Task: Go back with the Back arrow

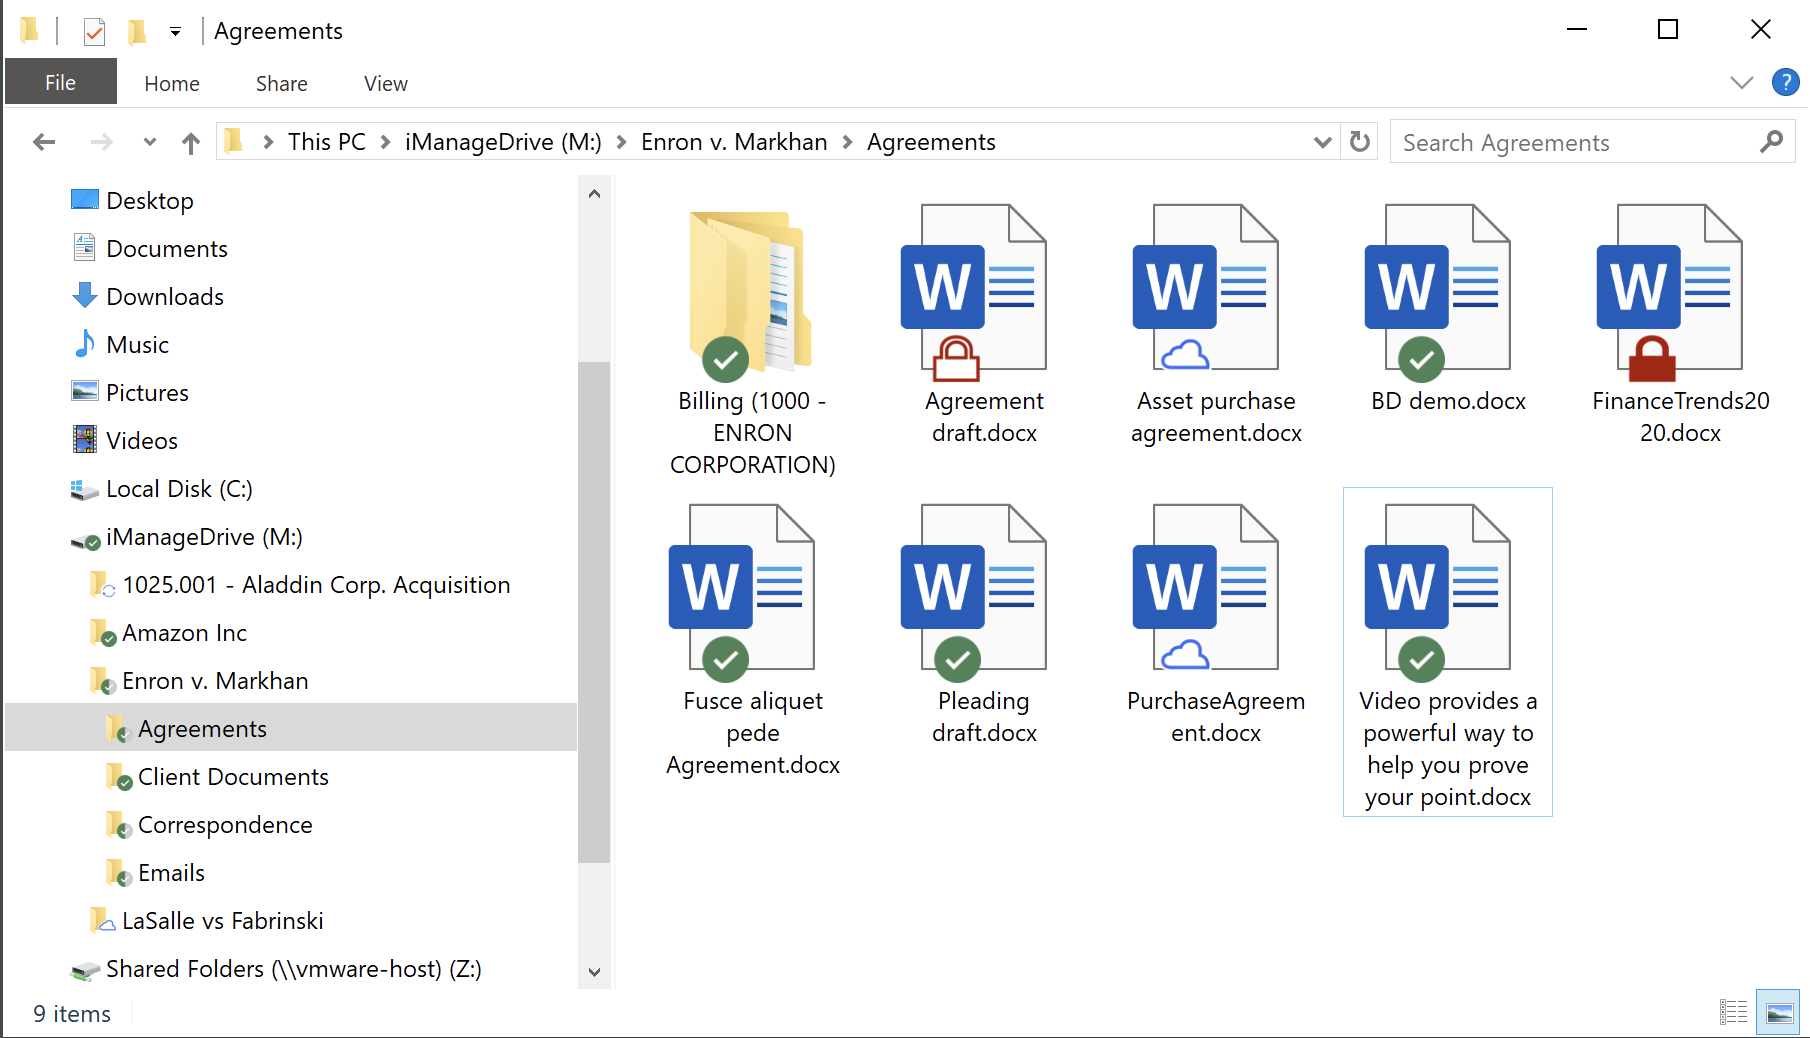Action: [x=44, y=142]
